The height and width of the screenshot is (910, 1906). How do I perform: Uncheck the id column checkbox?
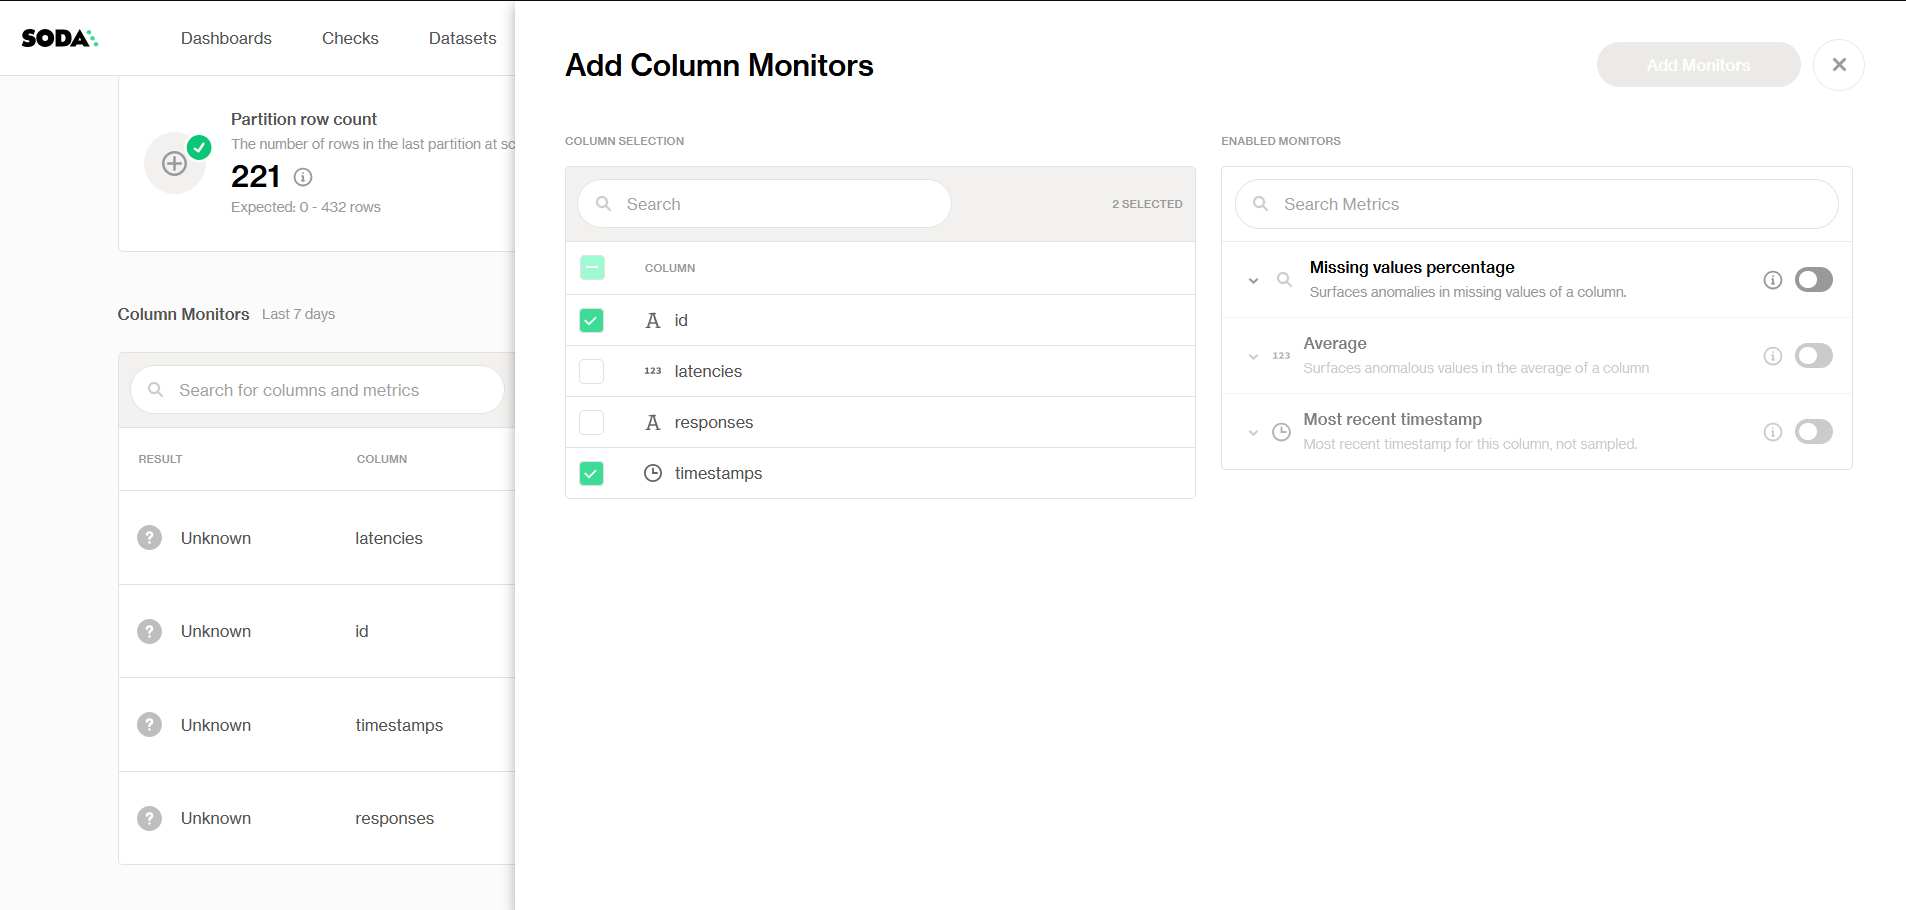592,321
